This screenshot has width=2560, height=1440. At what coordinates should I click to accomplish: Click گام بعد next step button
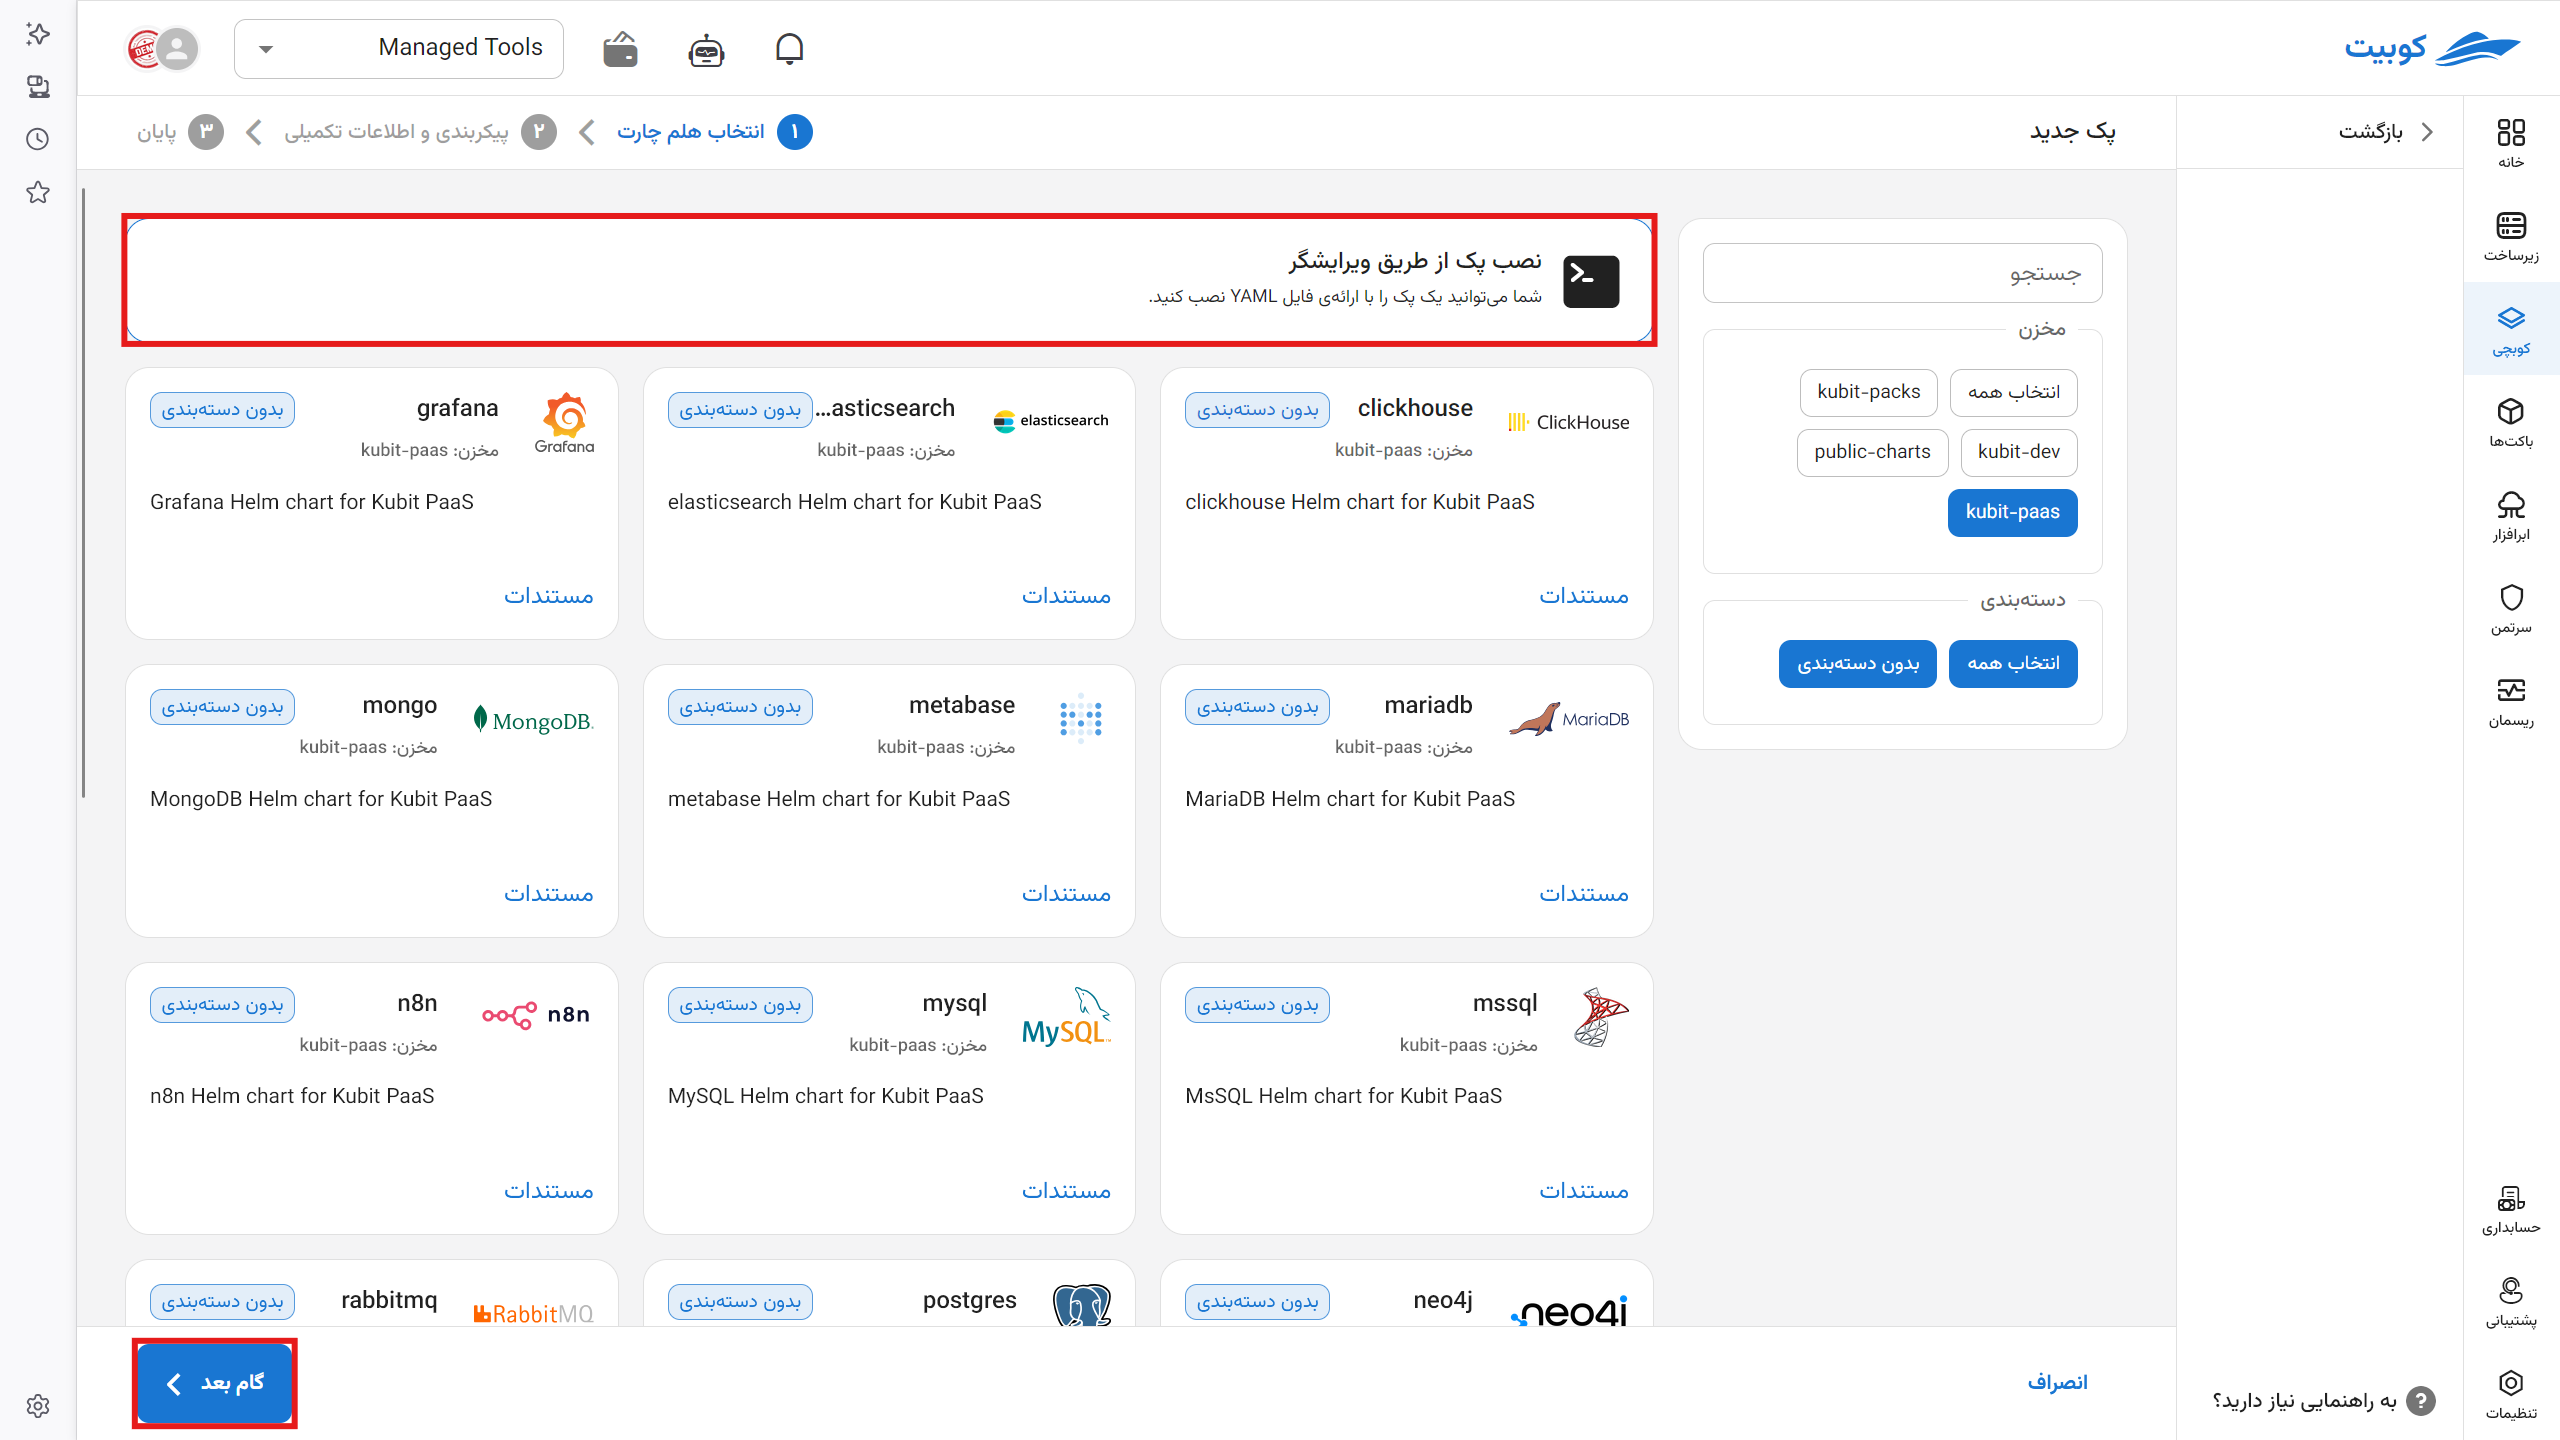(214, 1383)
